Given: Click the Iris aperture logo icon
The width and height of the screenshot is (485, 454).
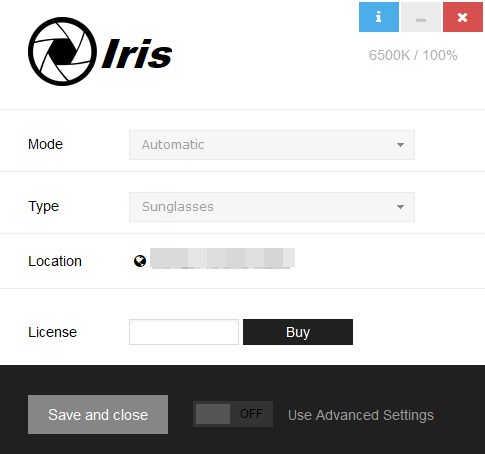Looking at the screenshot, I should click(62, 51).
